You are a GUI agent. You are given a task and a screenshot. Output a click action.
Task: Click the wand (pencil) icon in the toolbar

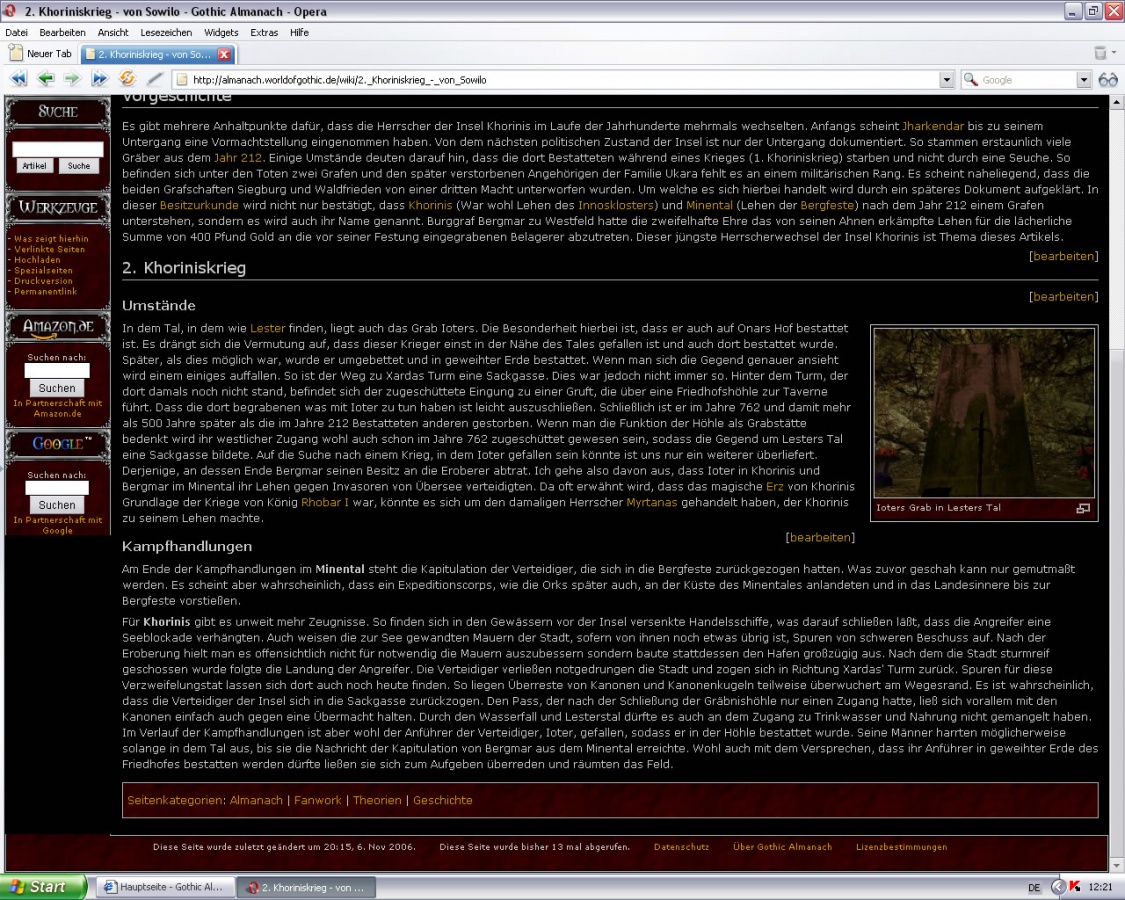[154, 79]
